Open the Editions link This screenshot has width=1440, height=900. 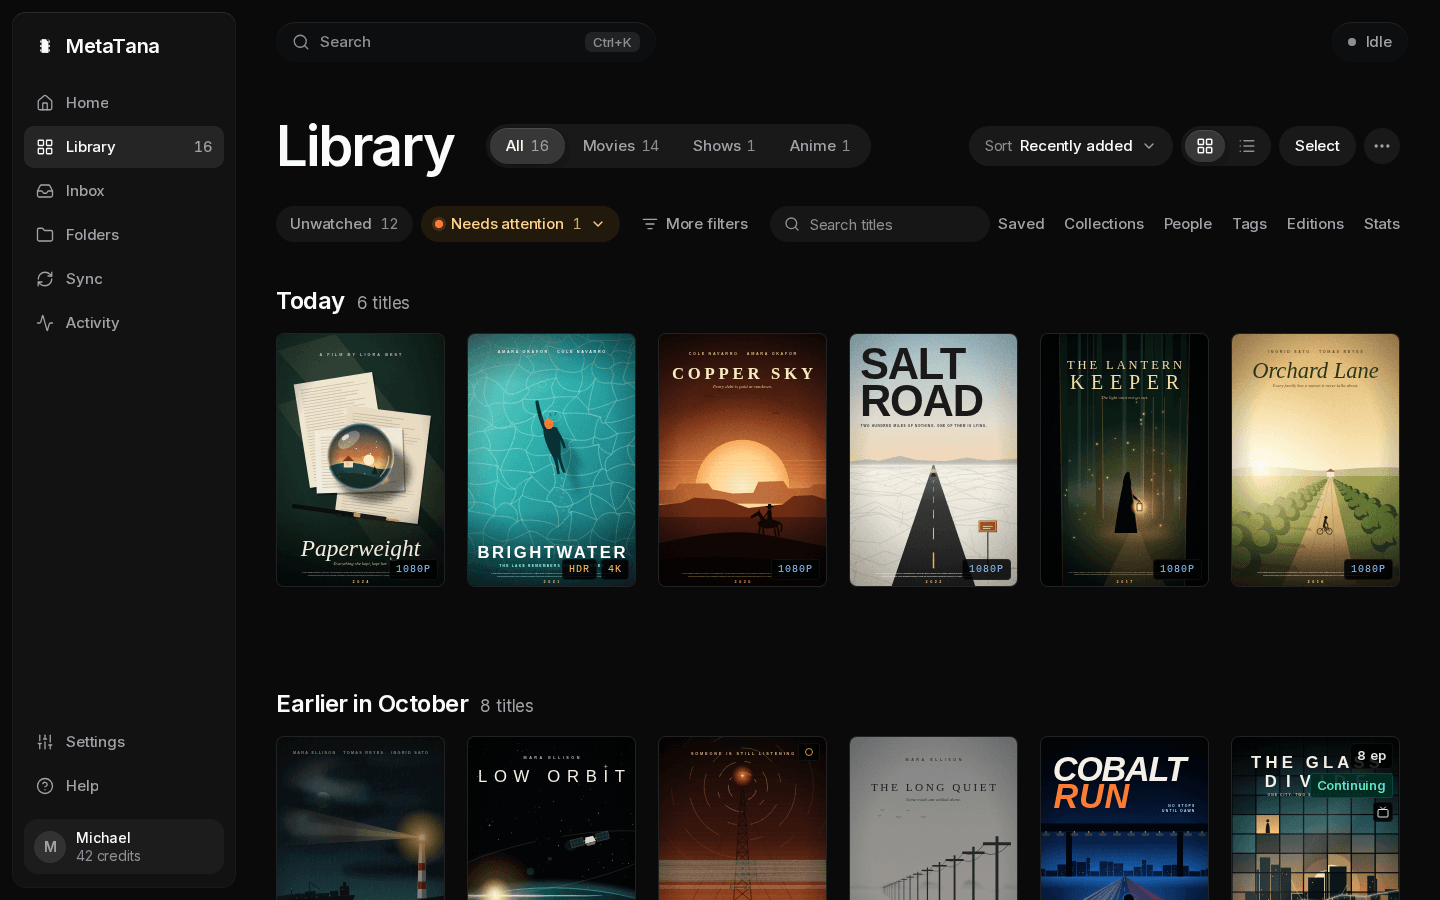1315,224
